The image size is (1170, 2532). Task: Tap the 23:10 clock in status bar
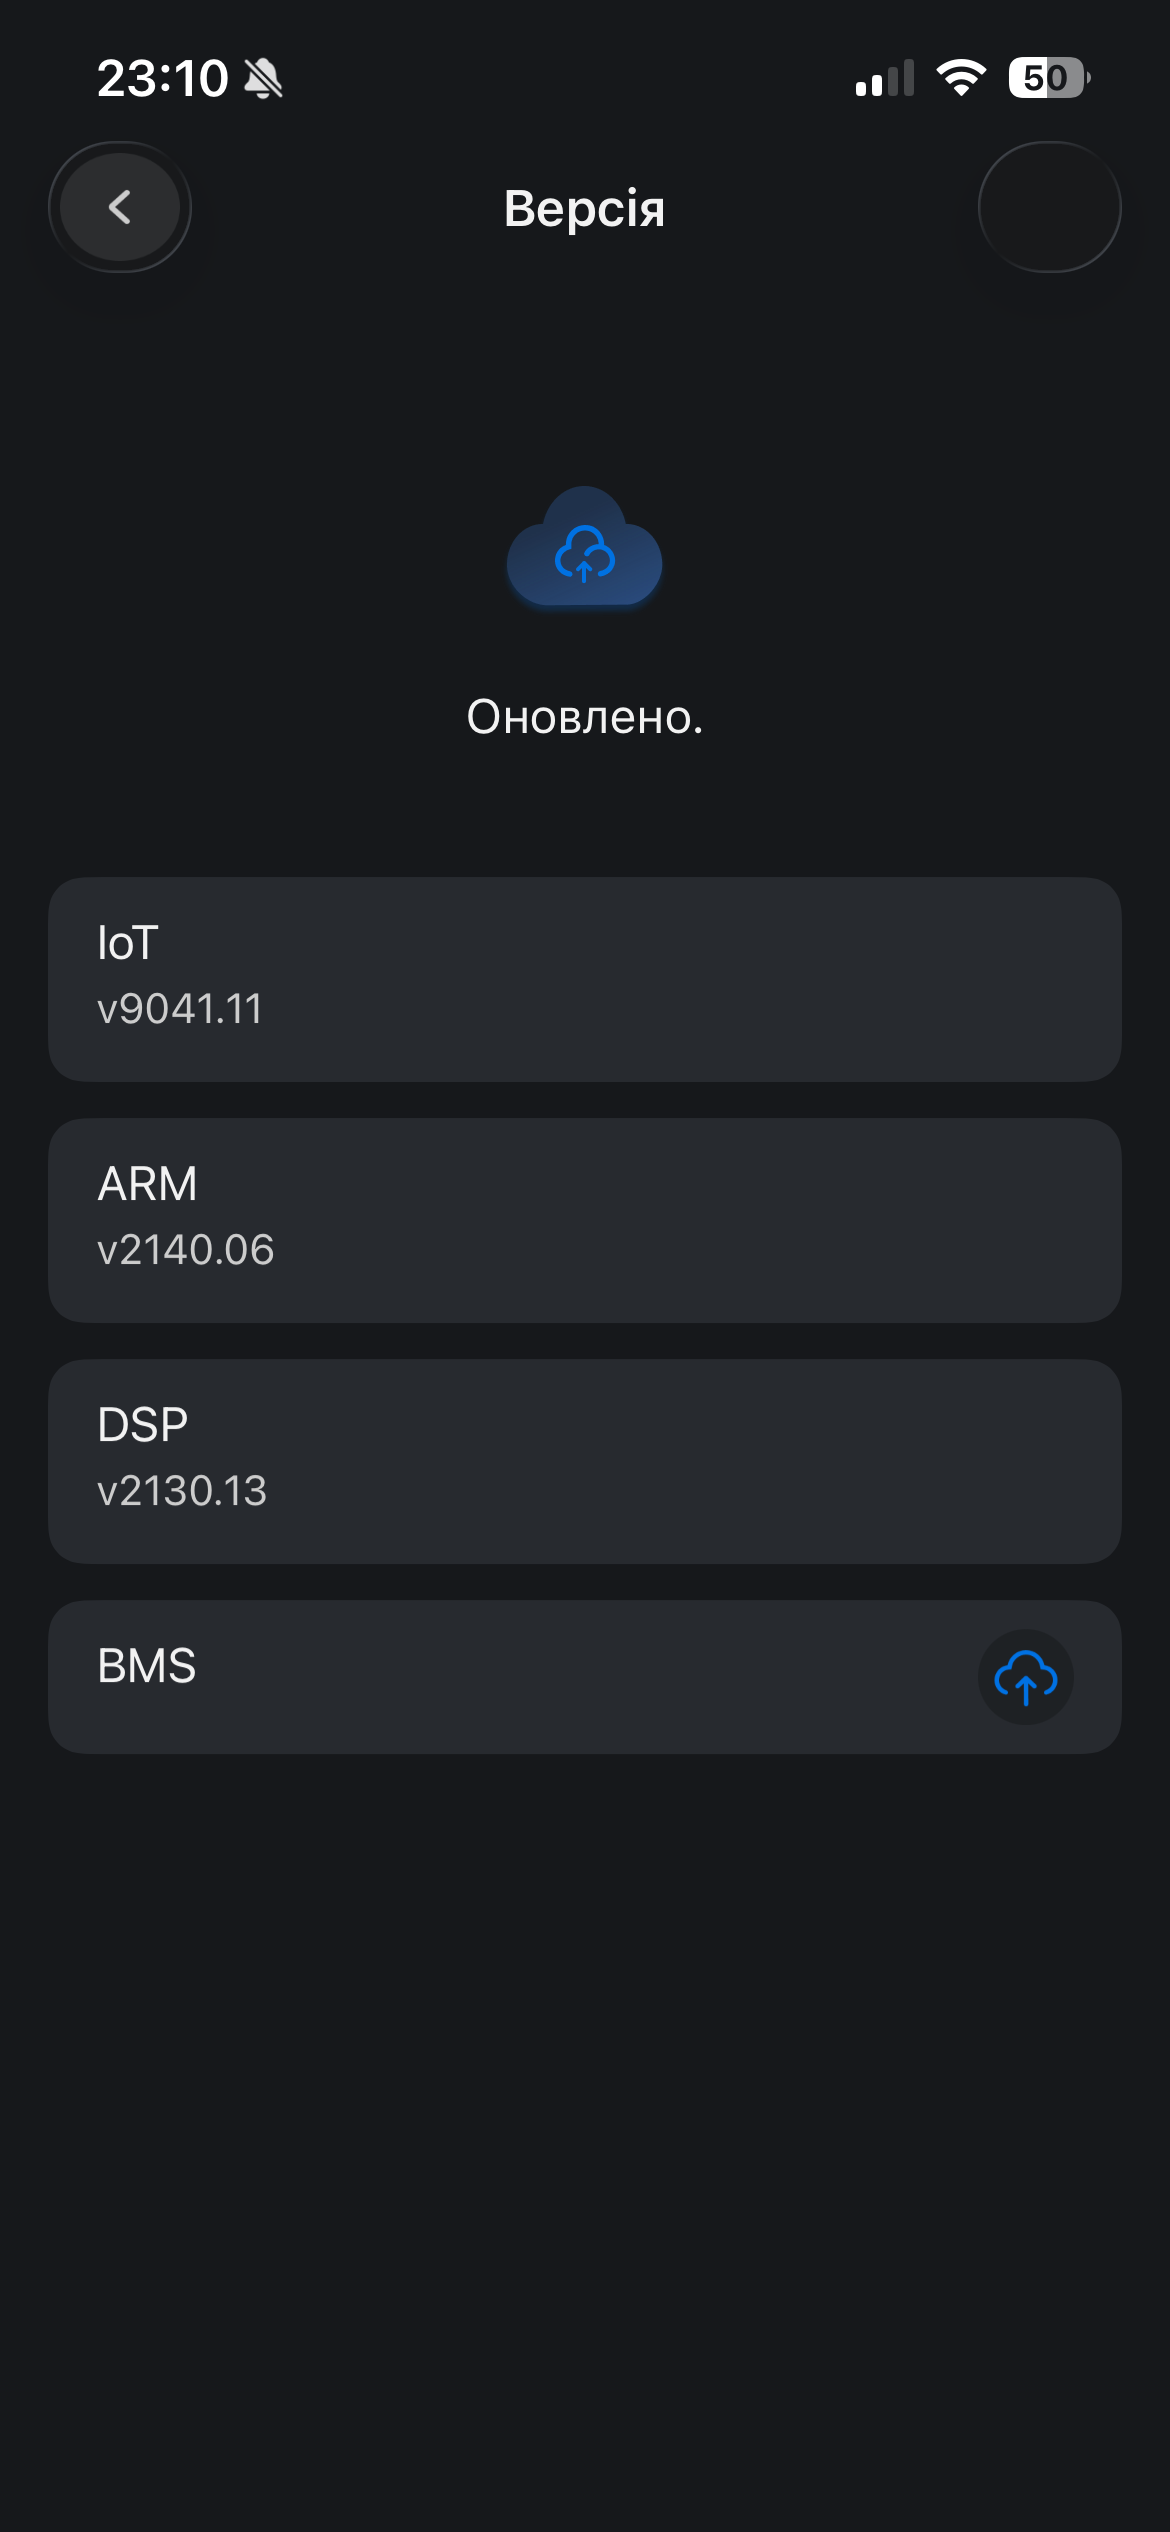tap(163, 78)
